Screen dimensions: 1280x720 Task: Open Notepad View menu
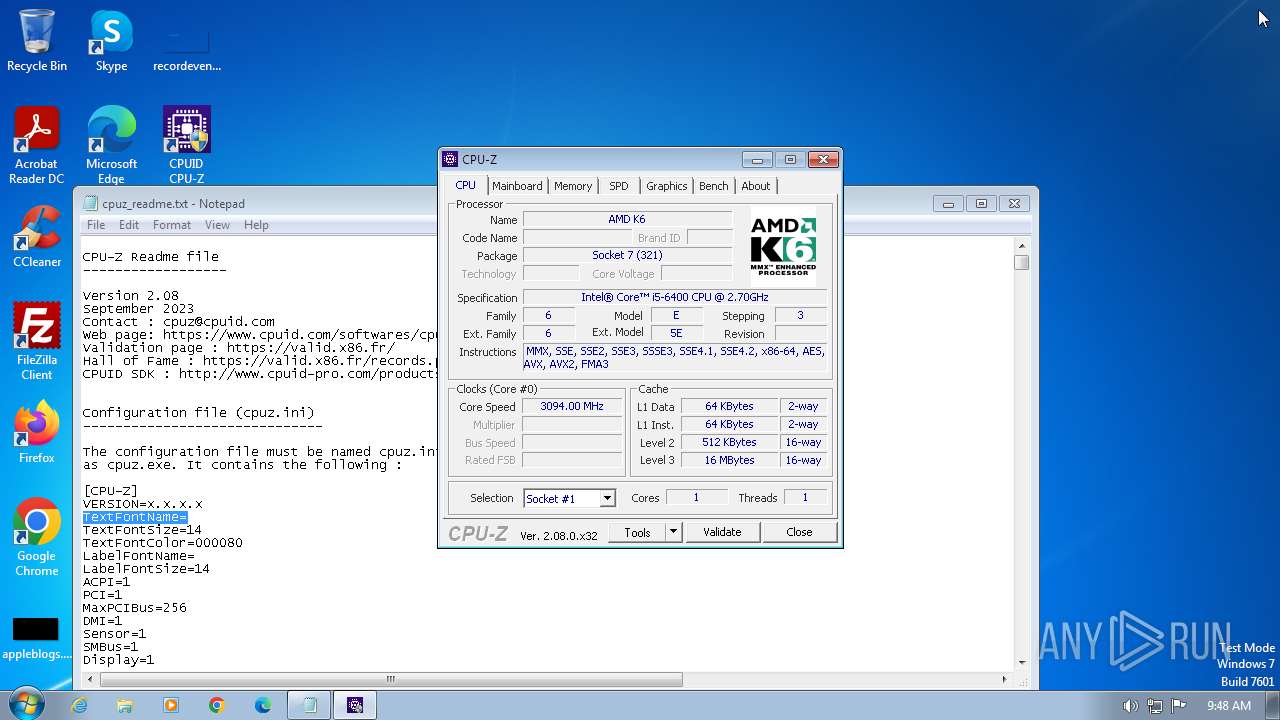pyautogui.click(x=217, y=225)
